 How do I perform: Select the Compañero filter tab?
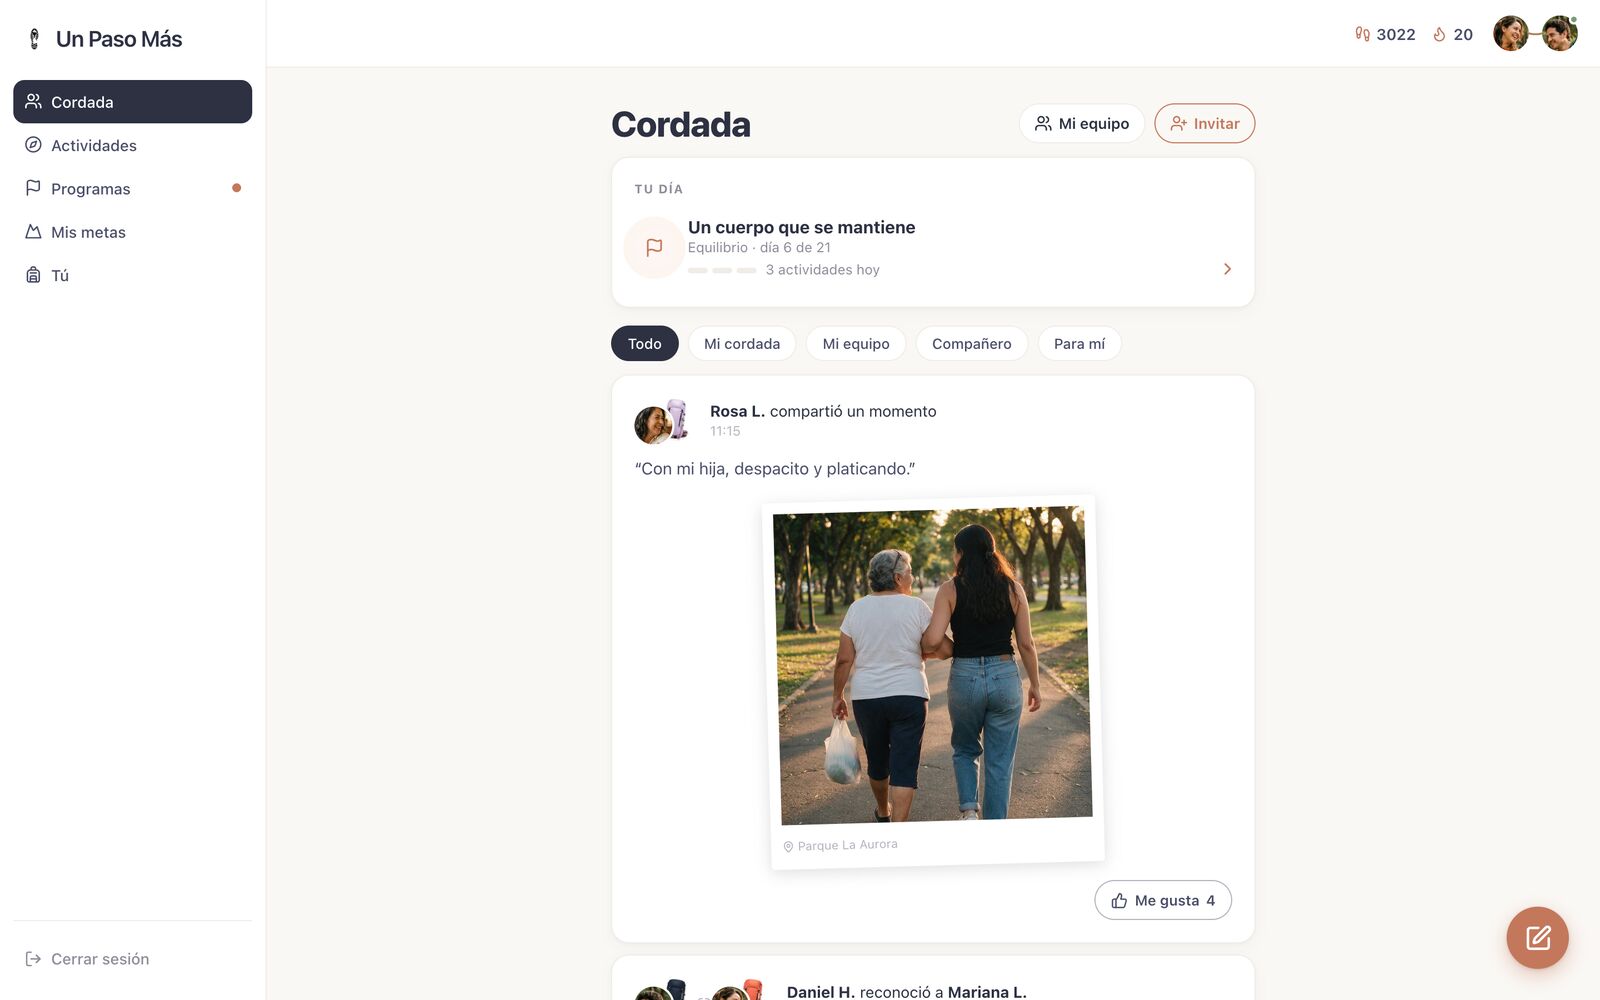point(971,343)
